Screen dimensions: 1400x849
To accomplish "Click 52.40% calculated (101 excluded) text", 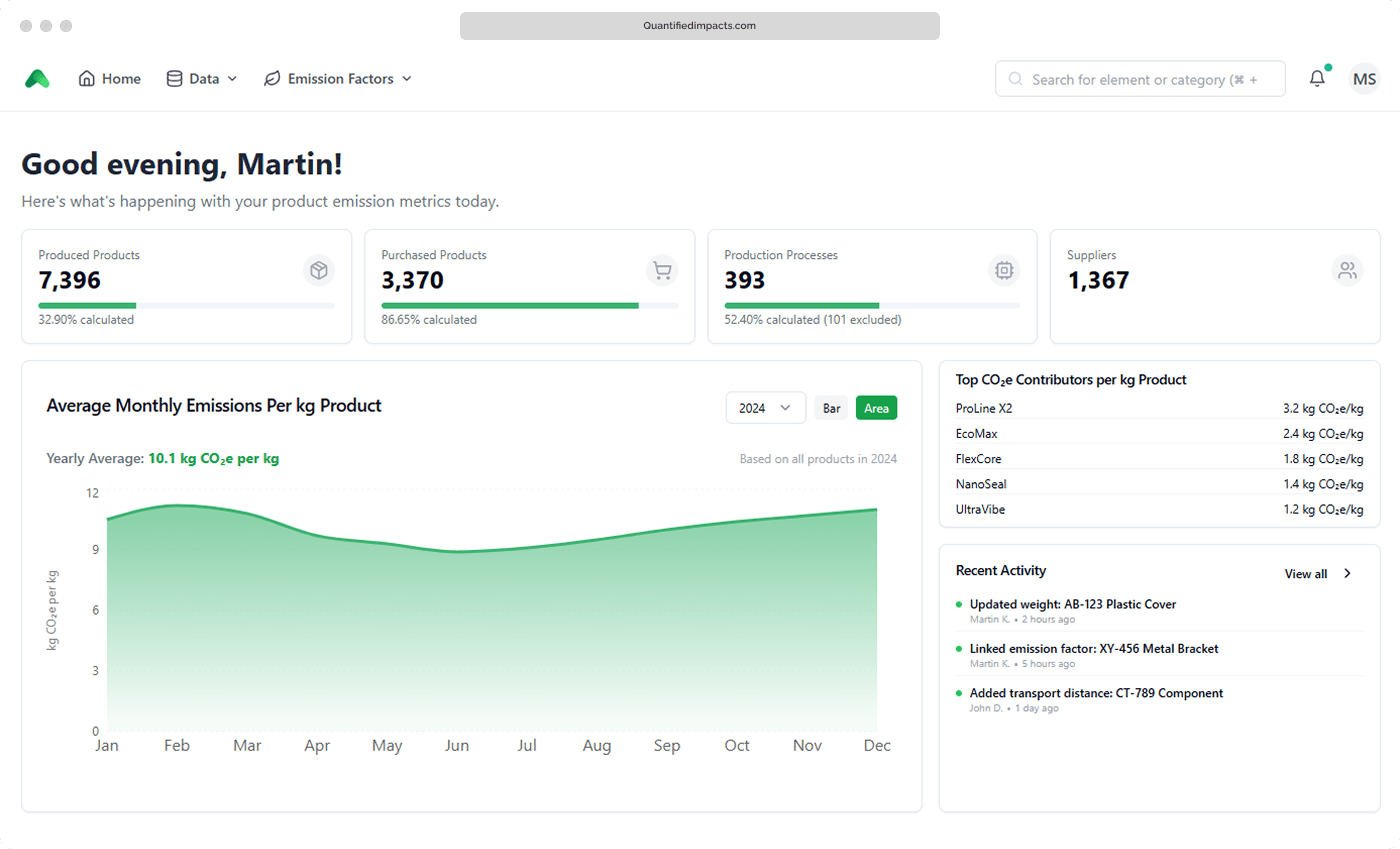I will click(813, 320).
